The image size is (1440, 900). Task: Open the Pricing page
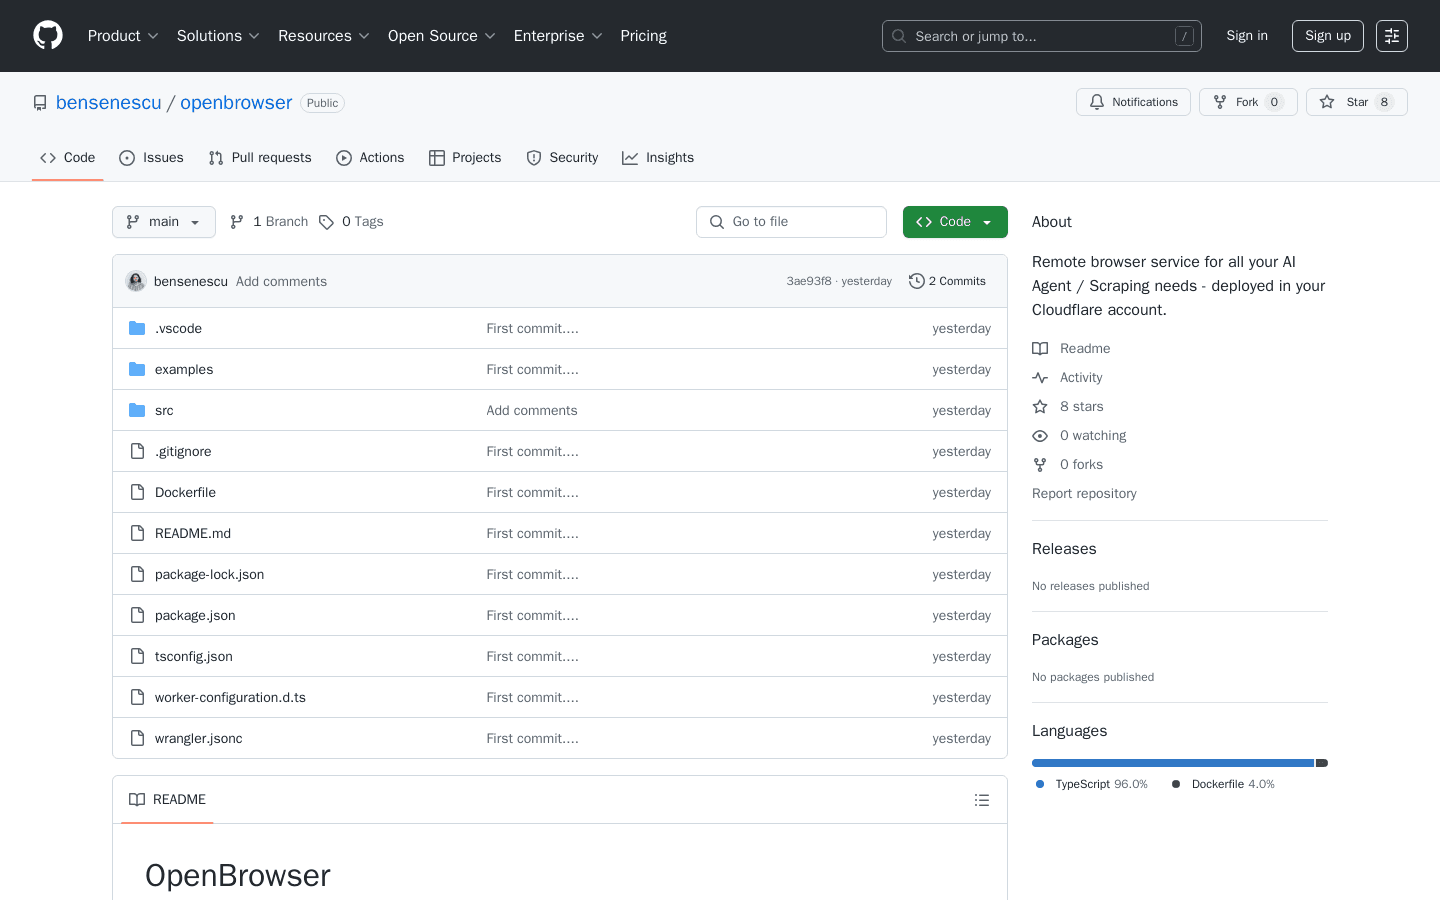pyautogui.click(x=643, y=36)
